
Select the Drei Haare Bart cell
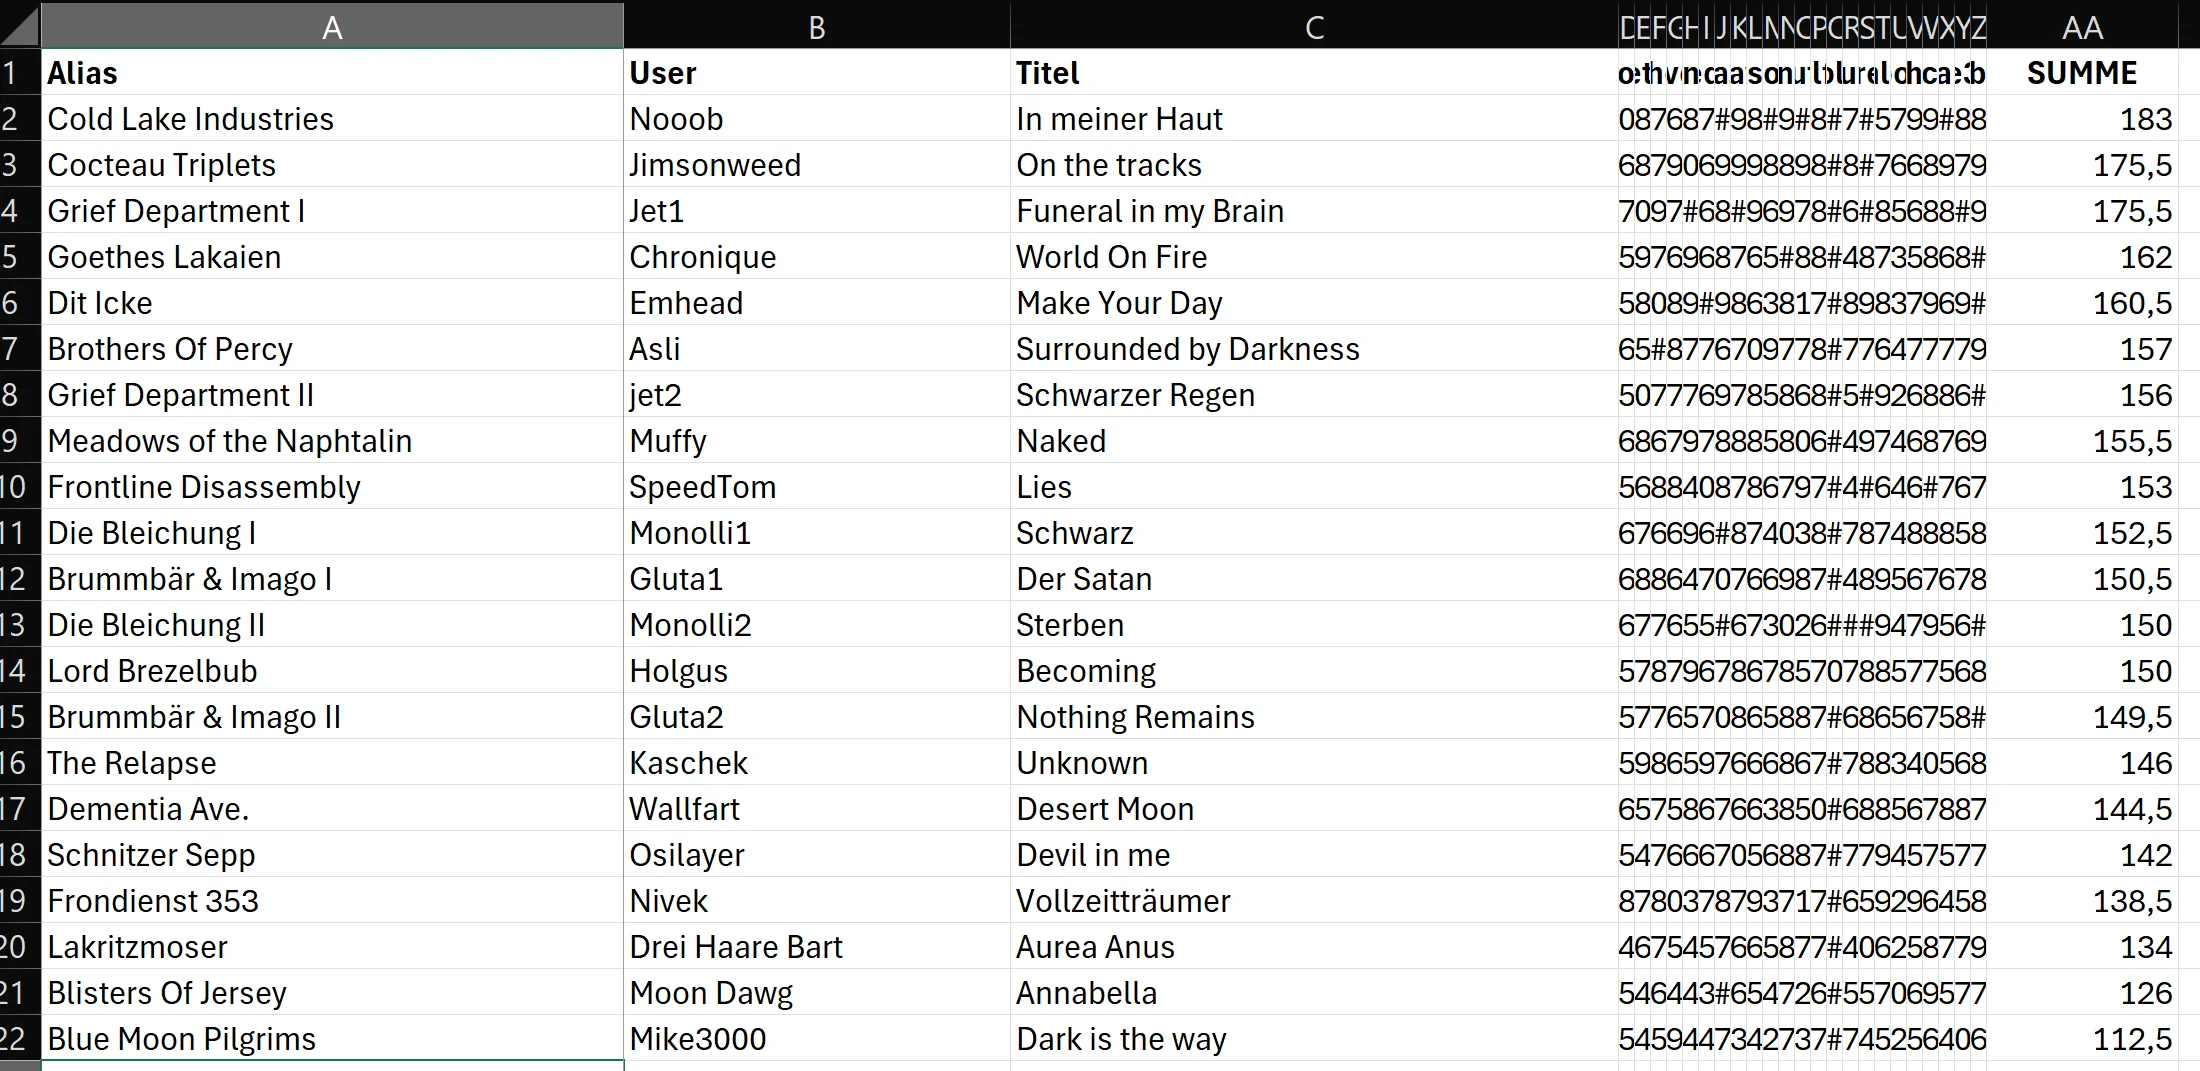point(817,946)
